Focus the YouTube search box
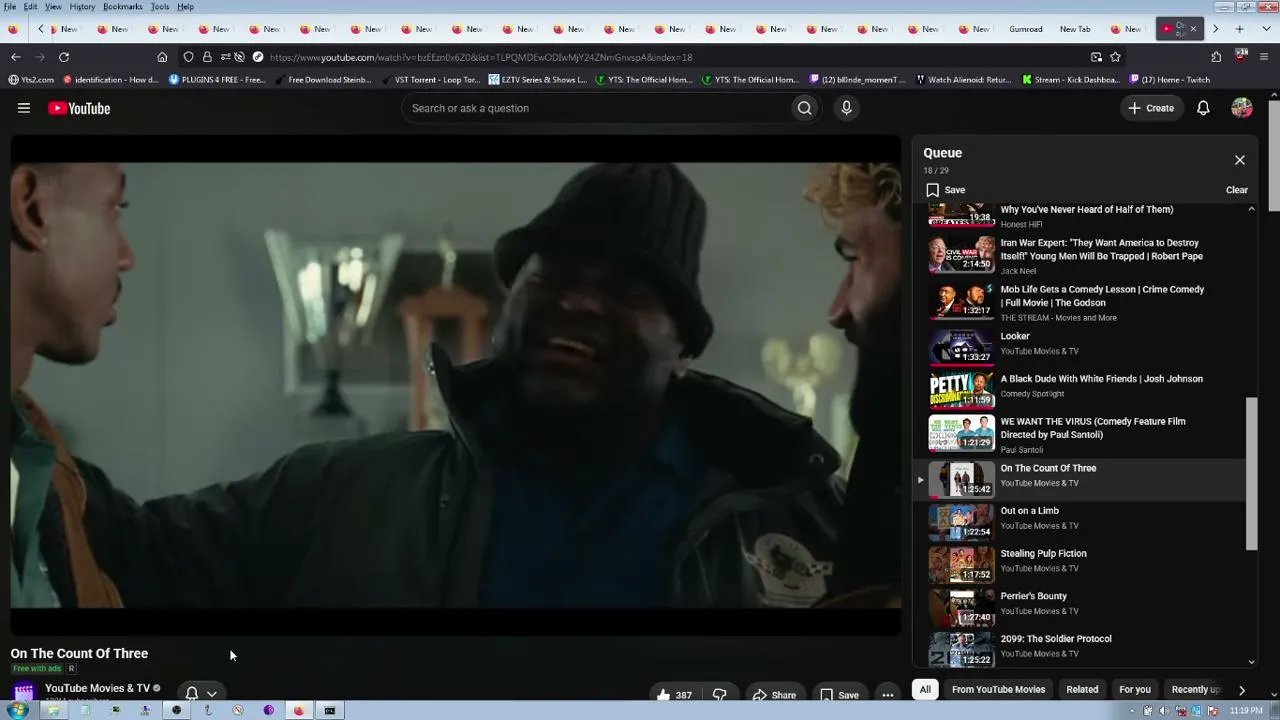Screen dimensions: 1280x720 (x=595, y=108)
